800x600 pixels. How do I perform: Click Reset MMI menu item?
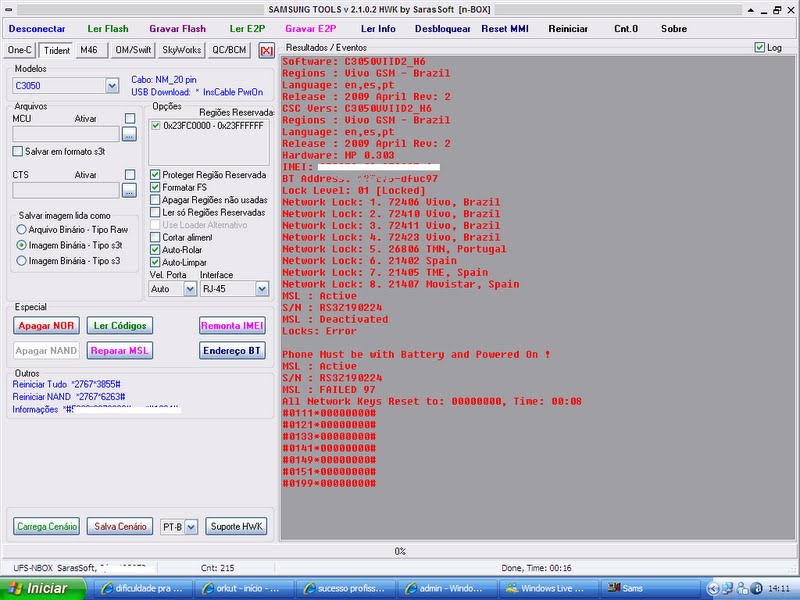click(x=505, y=29)
